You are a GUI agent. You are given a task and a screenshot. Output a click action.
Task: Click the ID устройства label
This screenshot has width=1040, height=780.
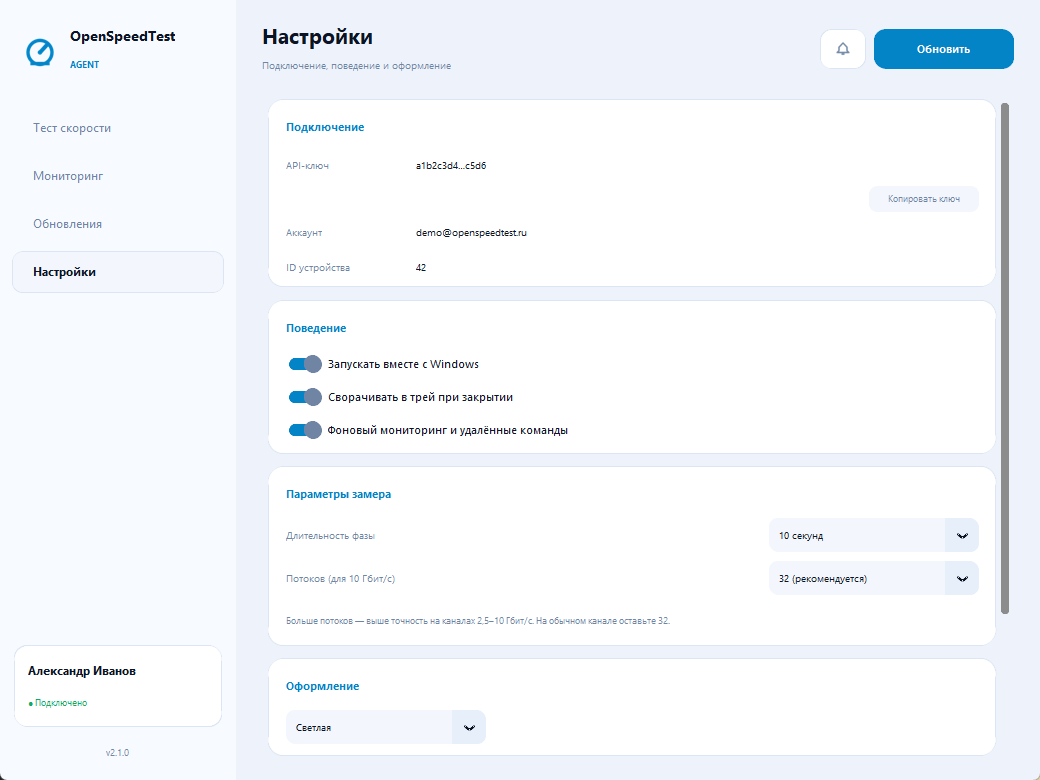click(x=318, y=268)
